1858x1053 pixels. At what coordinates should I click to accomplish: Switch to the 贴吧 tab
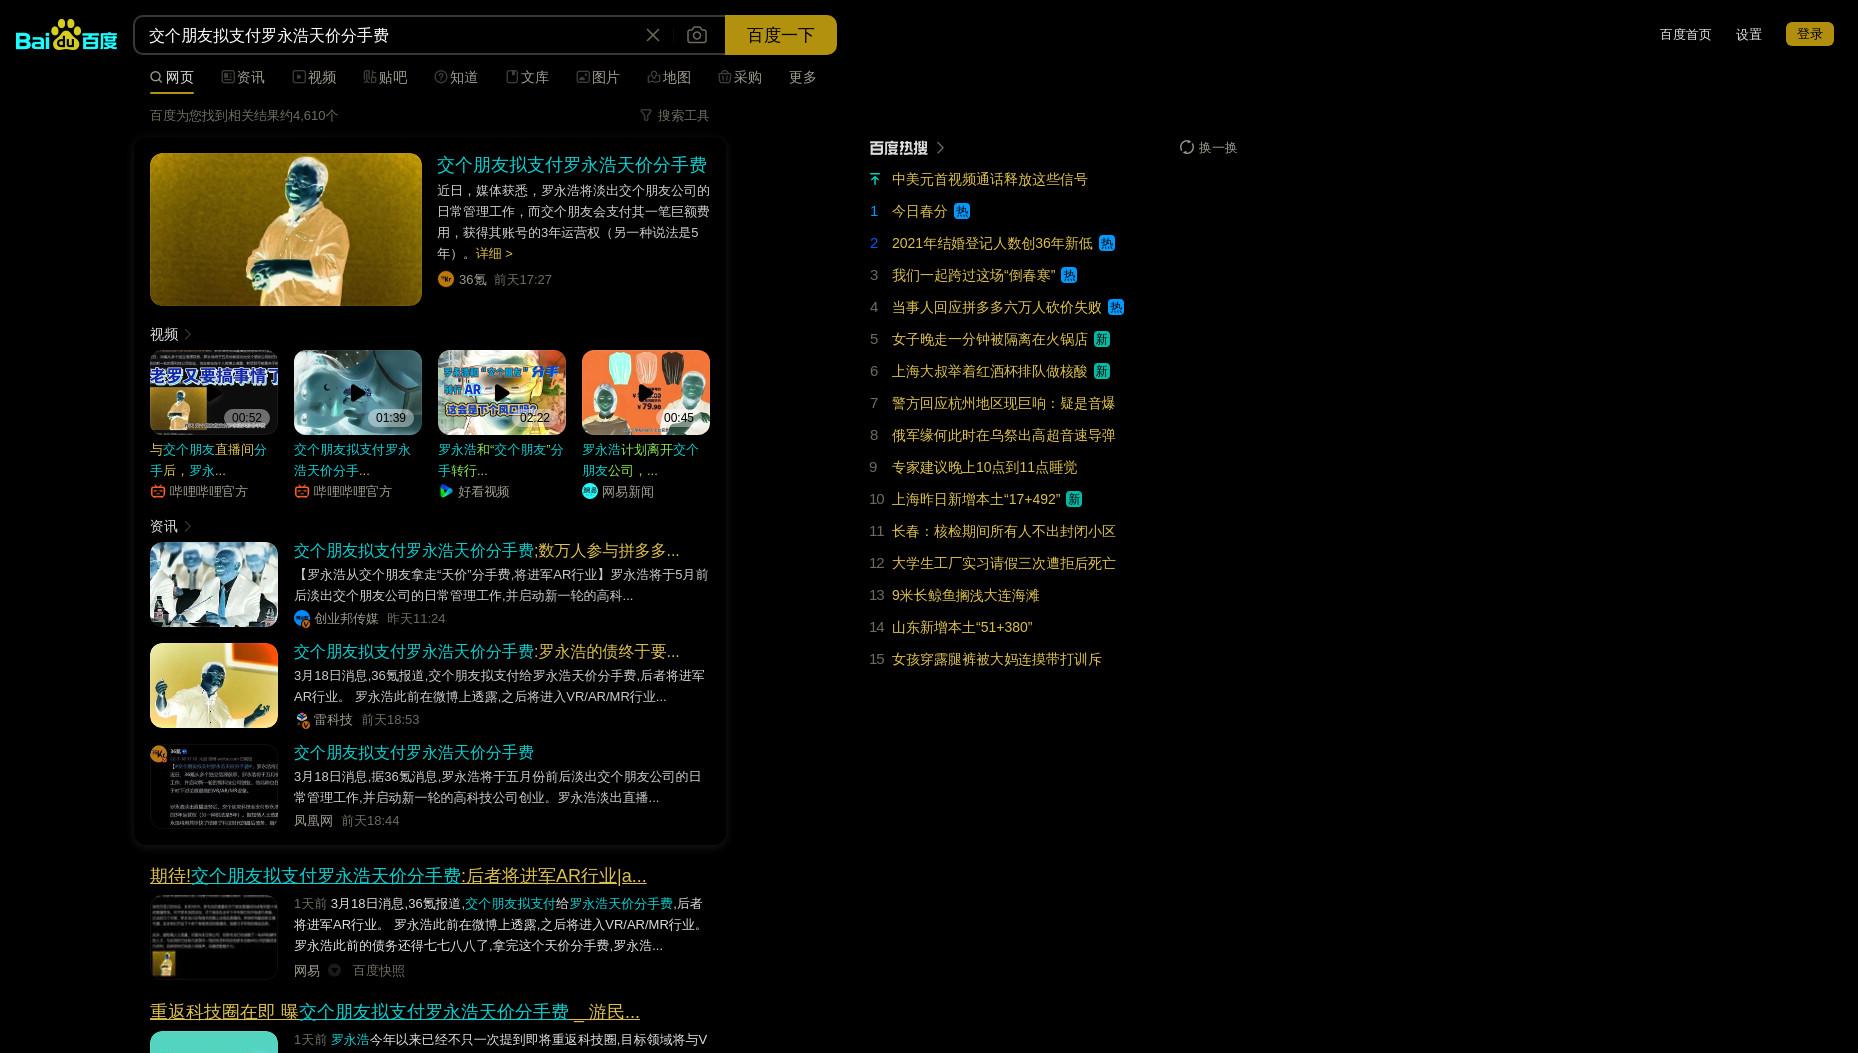pos(385,77)
